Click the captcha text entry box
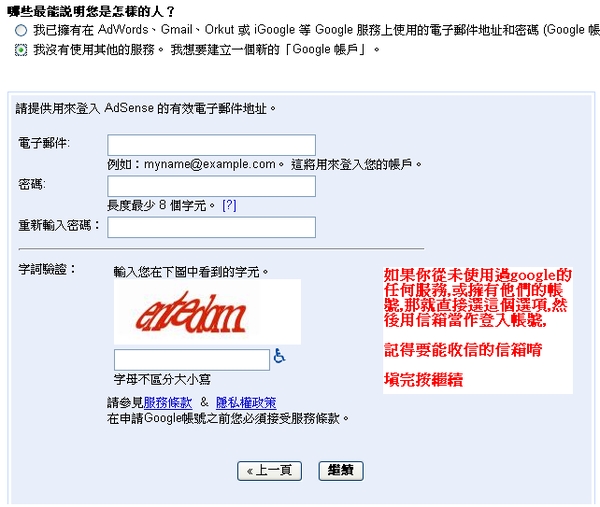 [x=192, y=360]
